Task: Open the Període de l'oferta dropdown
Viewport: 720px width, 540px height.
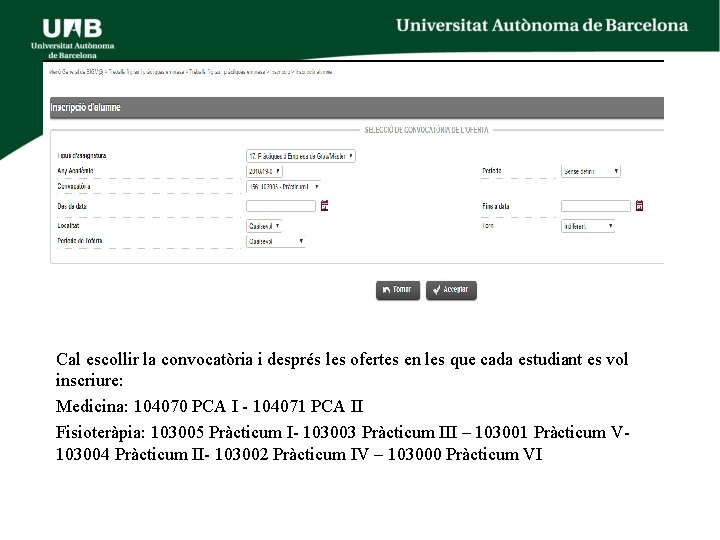Action: click(x=276, y=241)
